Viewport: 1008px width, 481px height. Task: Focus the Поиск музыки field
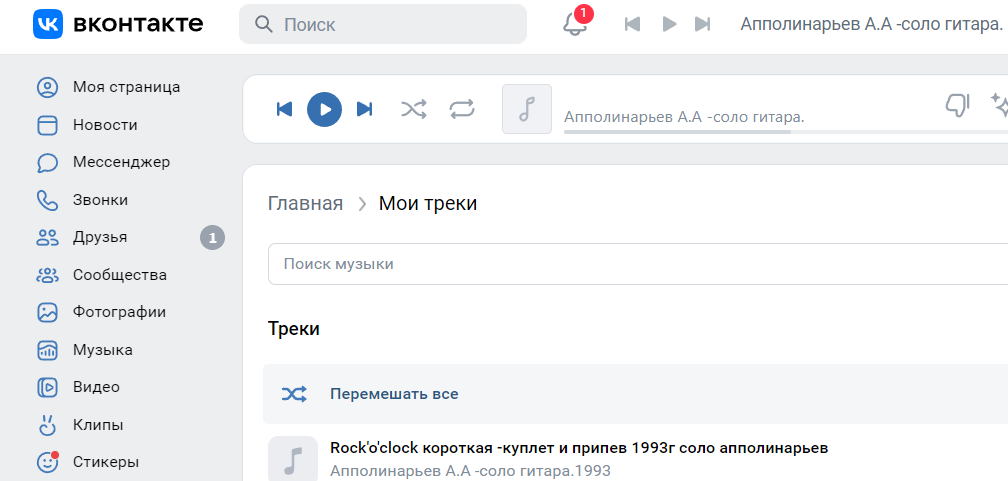coord(638,264)
